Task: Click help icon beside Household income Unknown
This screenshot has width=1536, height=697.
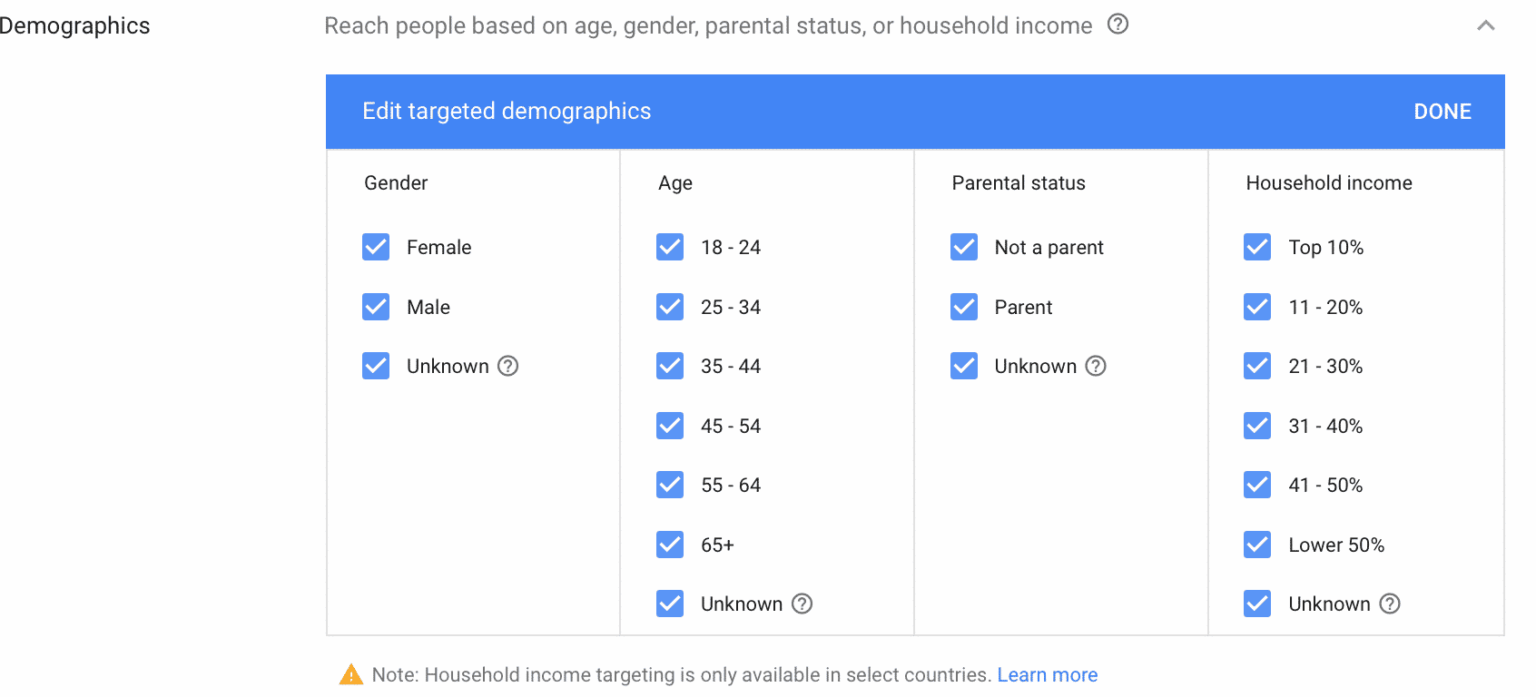Action: (x=1390, y=604)
